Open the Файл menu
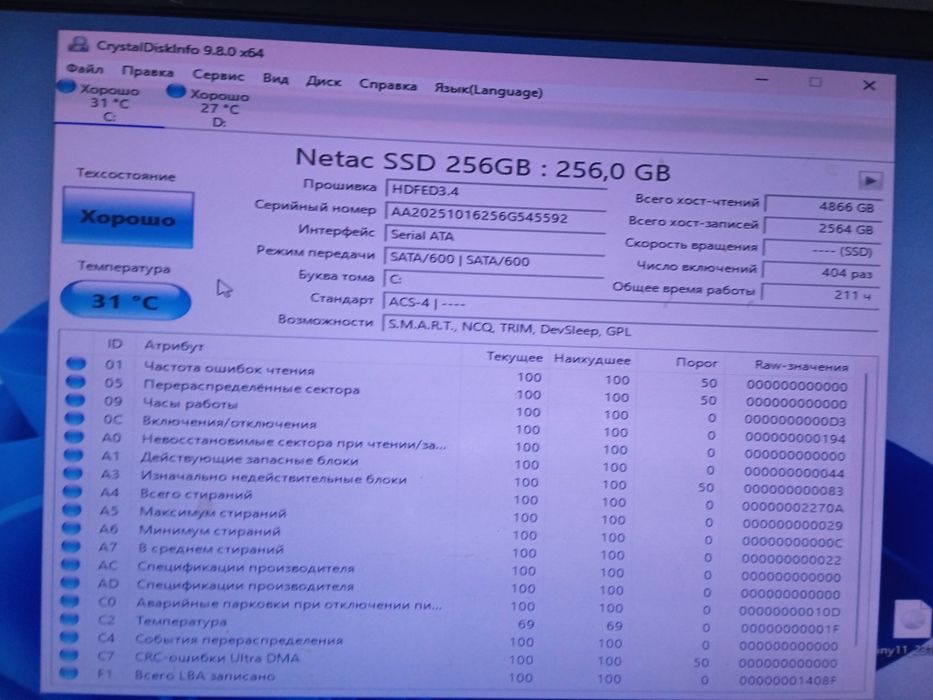The image size is (933, 700). pyautogui.click(x=84, y=68)
